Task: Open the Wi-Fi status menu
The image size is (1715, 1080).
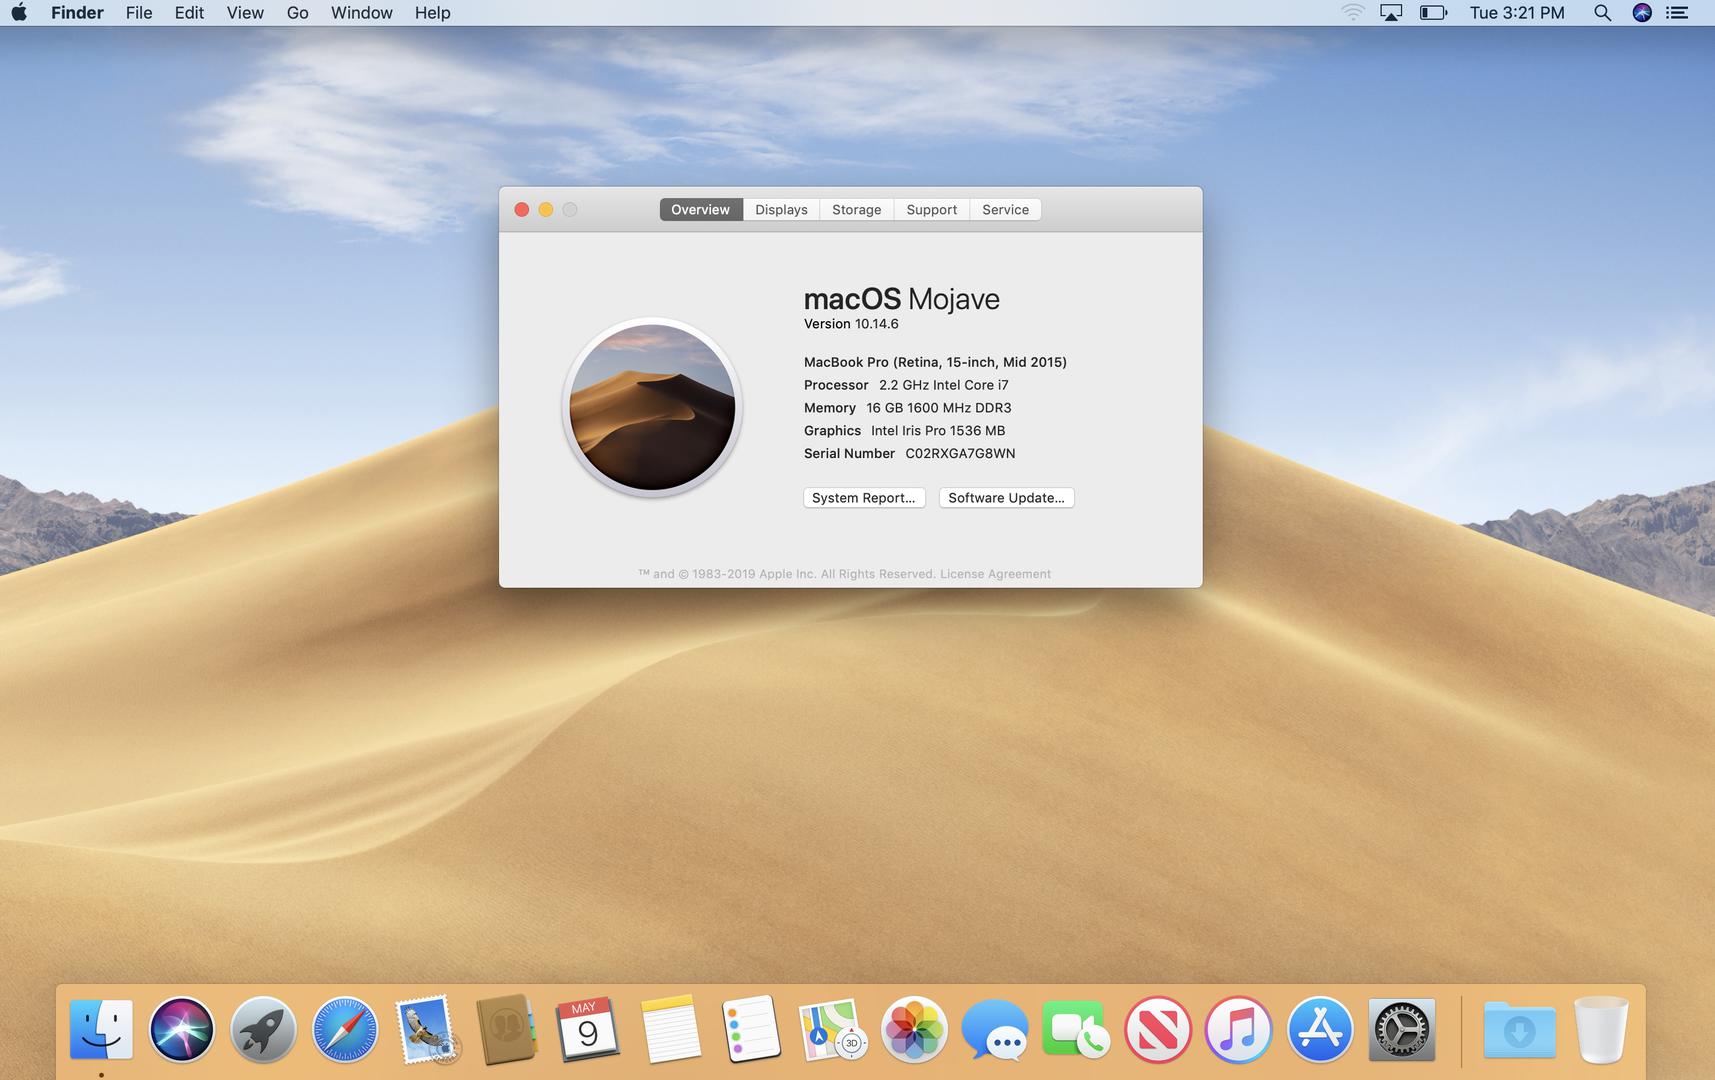Action: [x=1352, y=13]
